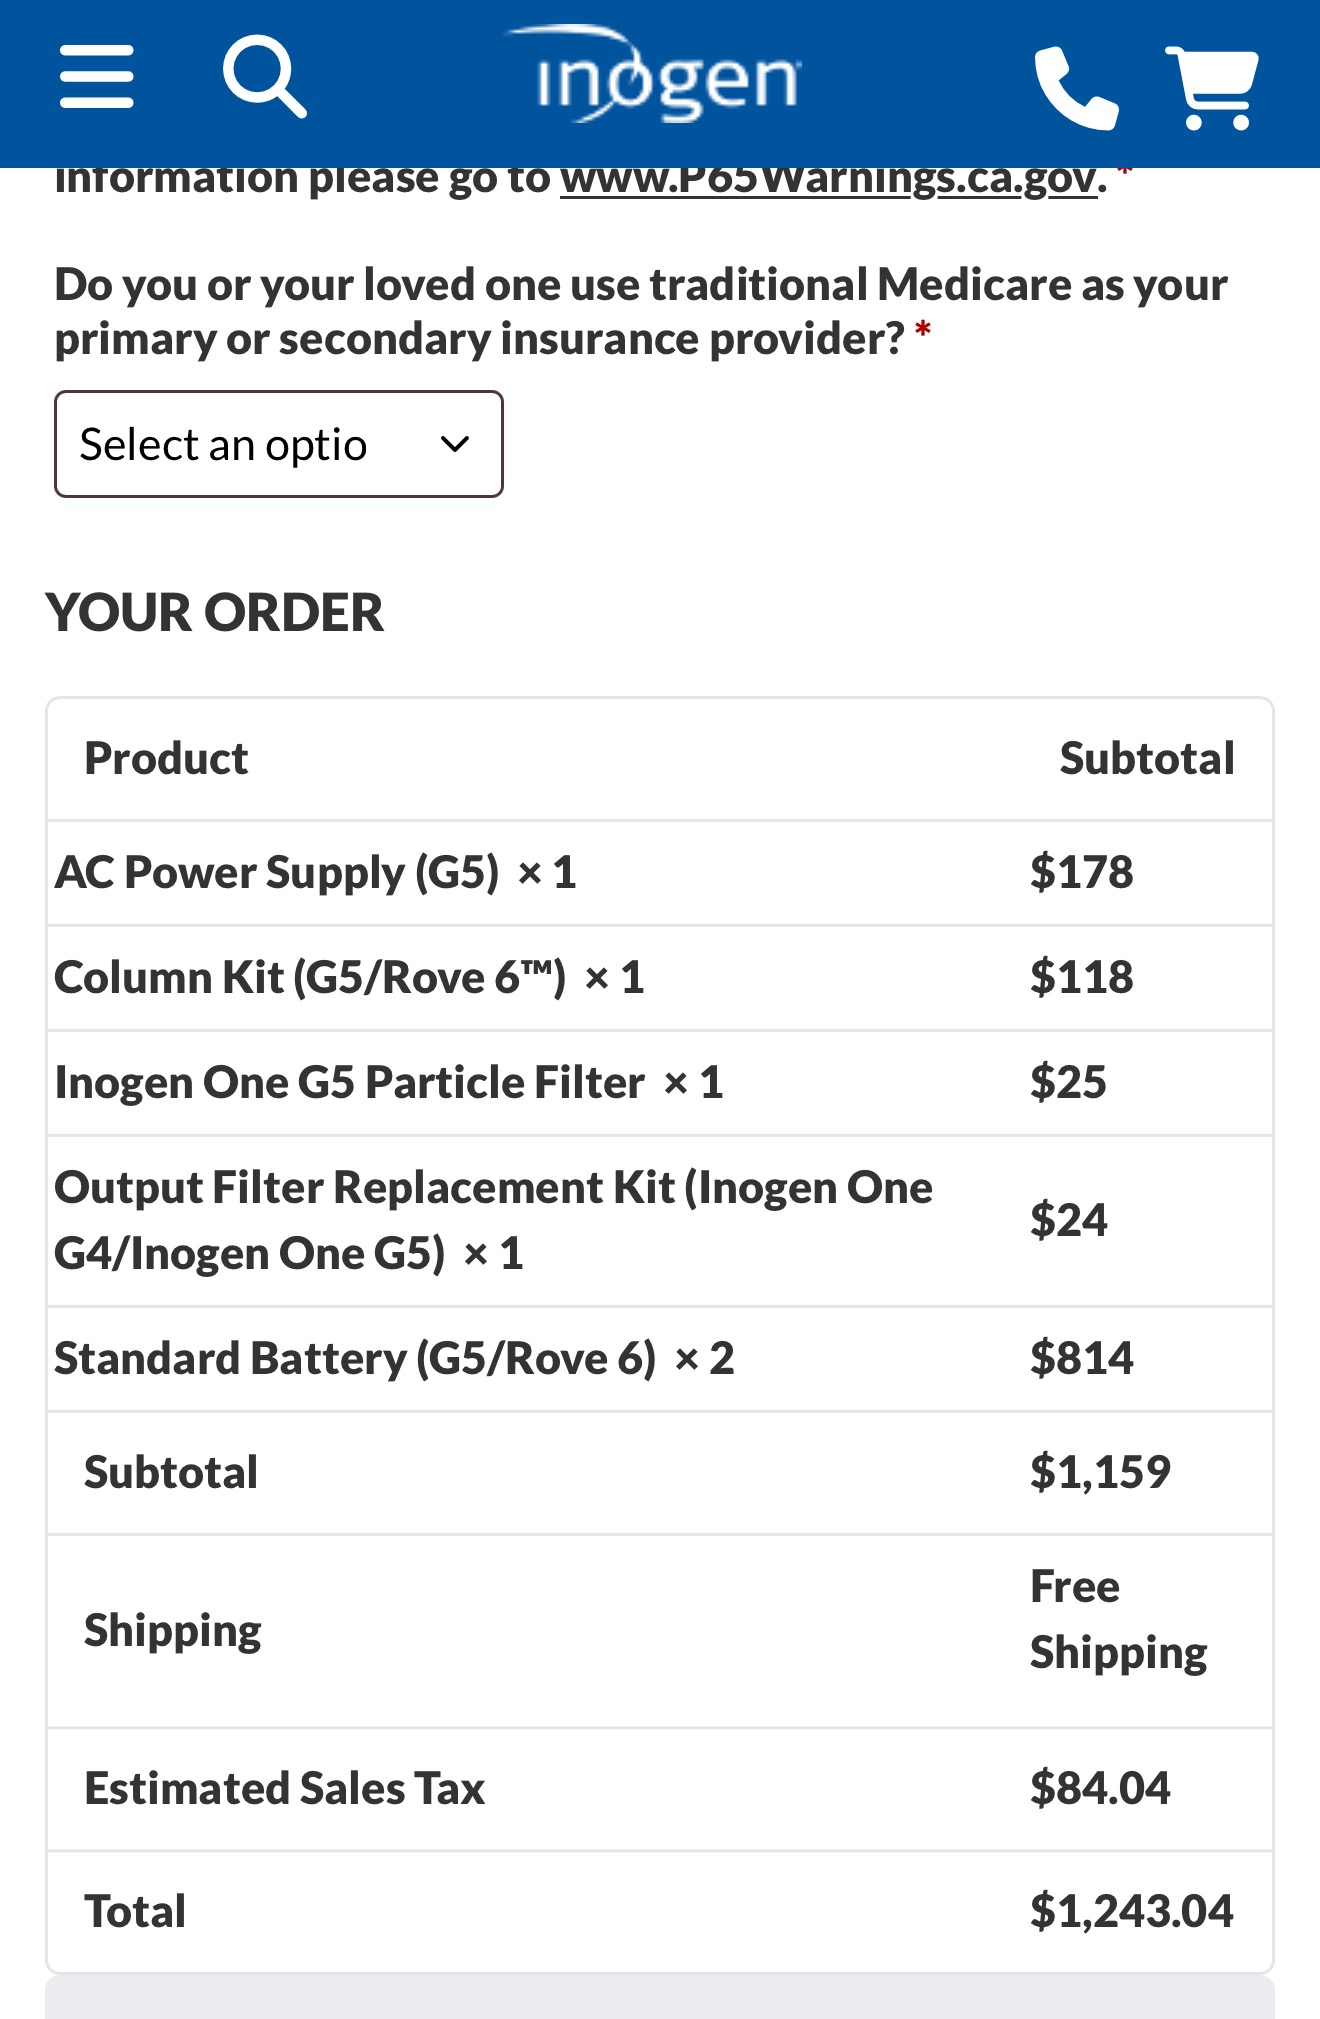Tap the phone call icon
Viewport: 1320px width, 2019px height.
(x=1075, y=88)
